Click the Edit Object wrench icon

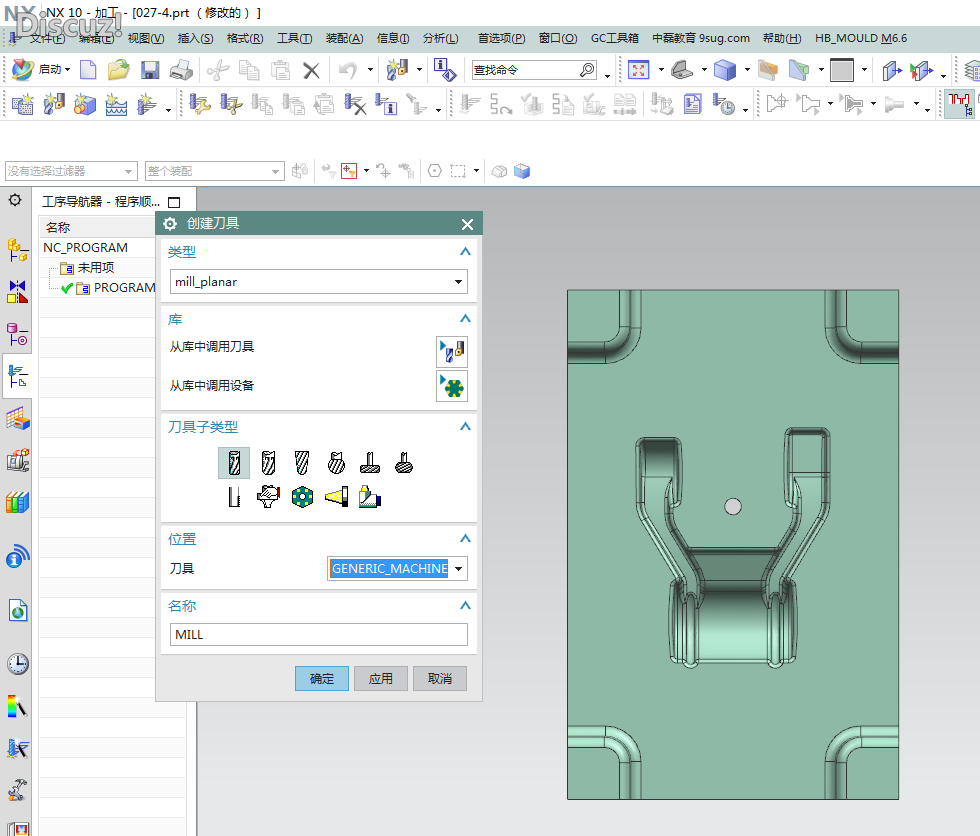point(200,104)
